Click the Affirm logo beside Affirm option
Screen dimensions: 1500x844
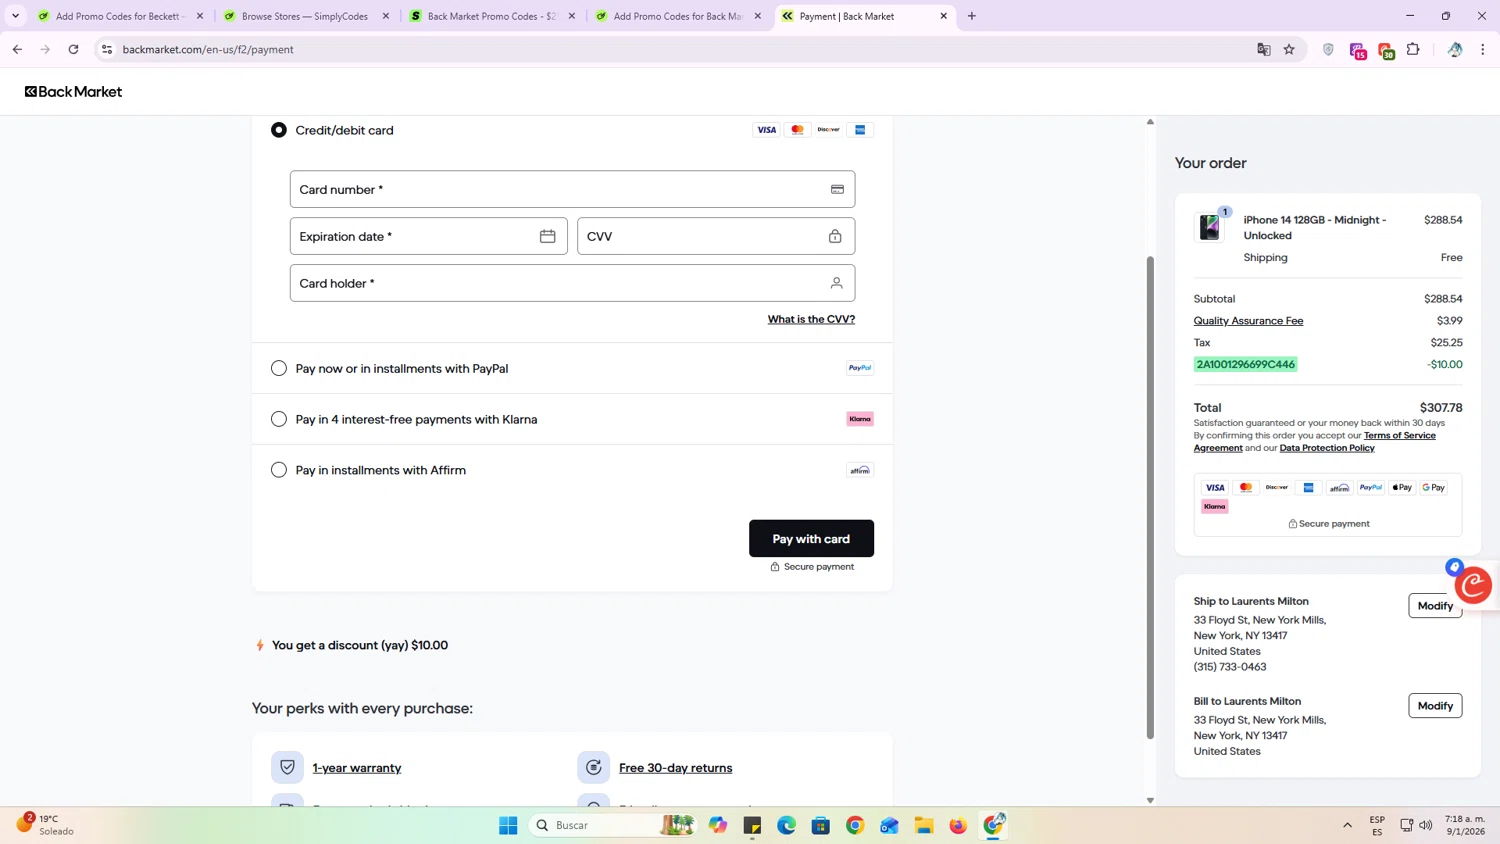[860, 470]
